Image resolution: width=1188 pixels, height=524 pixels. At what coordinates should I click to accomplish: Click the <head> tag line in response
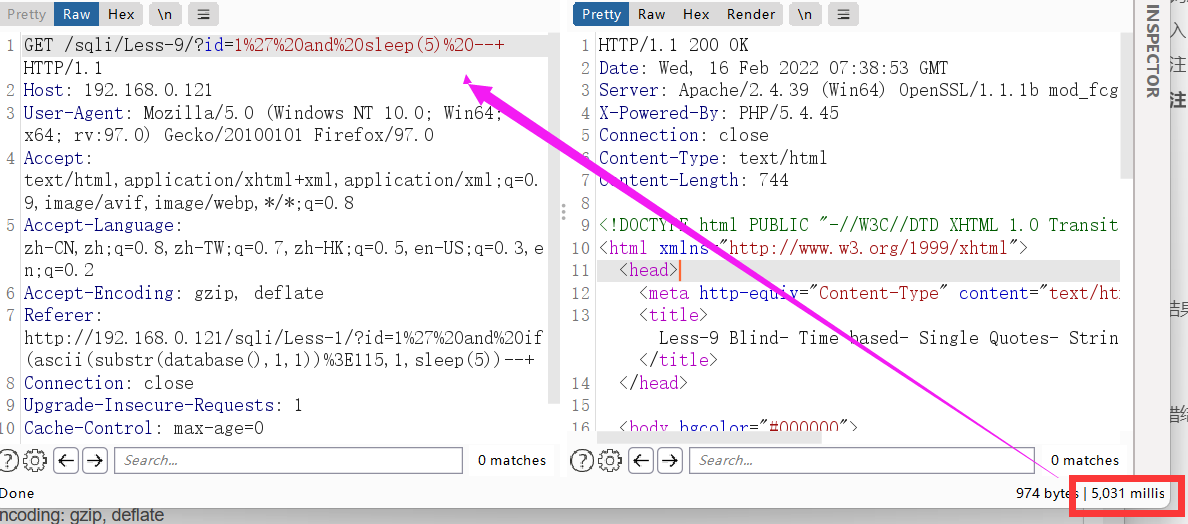coord(648,270)
